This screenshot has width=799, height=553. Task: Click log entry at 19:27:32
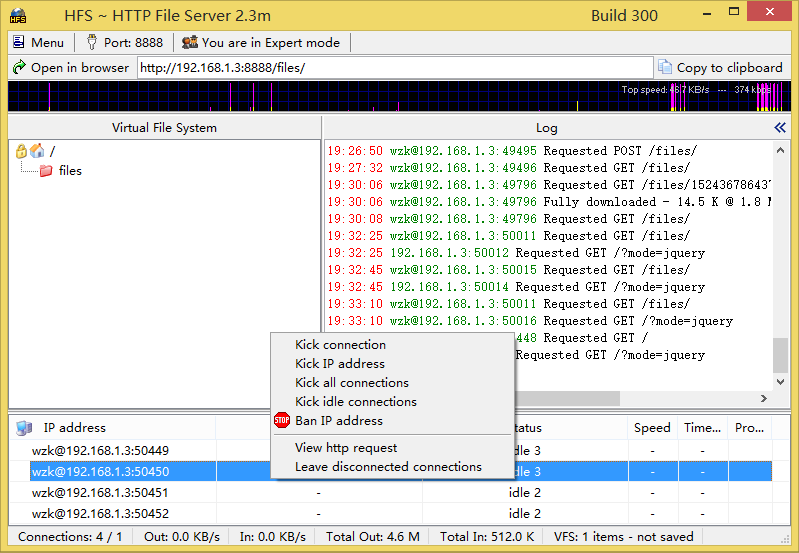[509, 168]
